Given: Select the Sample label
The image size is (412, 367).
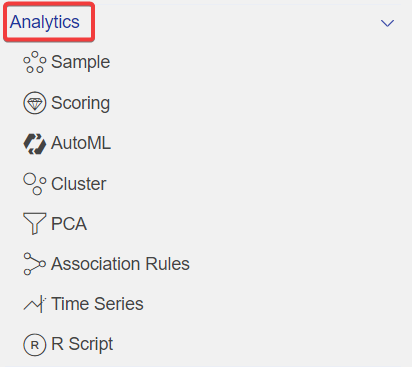Looking at the screenshot, I should coord(80,62).
